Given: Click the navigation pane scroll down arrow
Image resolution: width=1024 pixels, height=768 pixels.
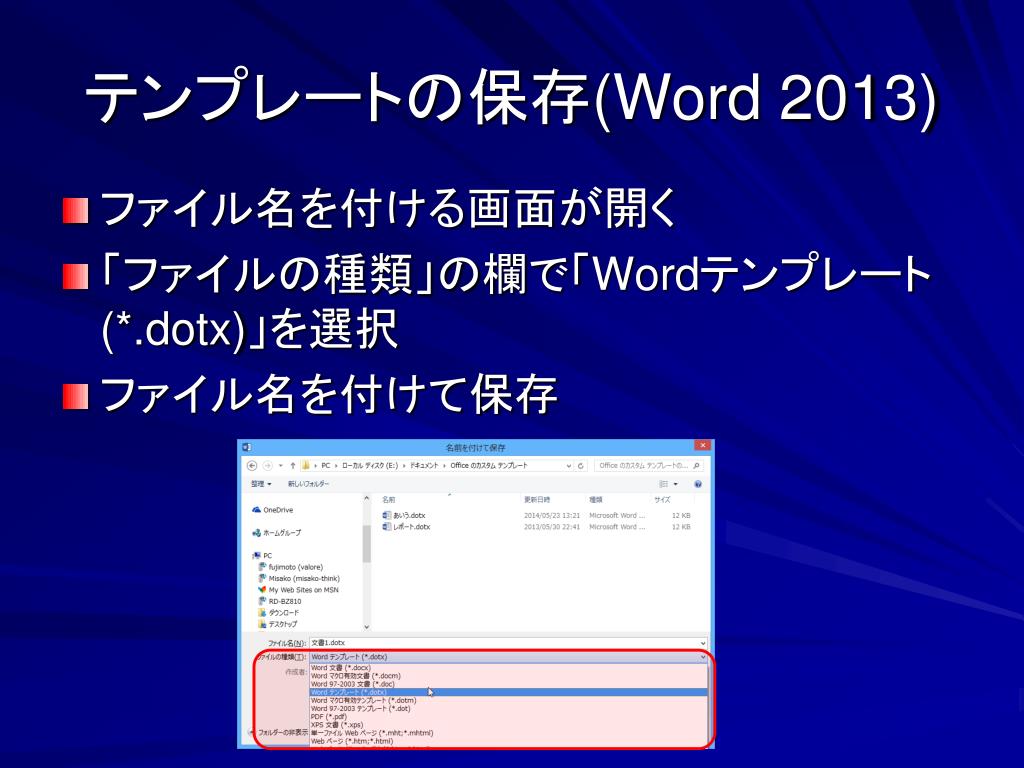Looking at the screenshot, I should [x=366, y=627].
